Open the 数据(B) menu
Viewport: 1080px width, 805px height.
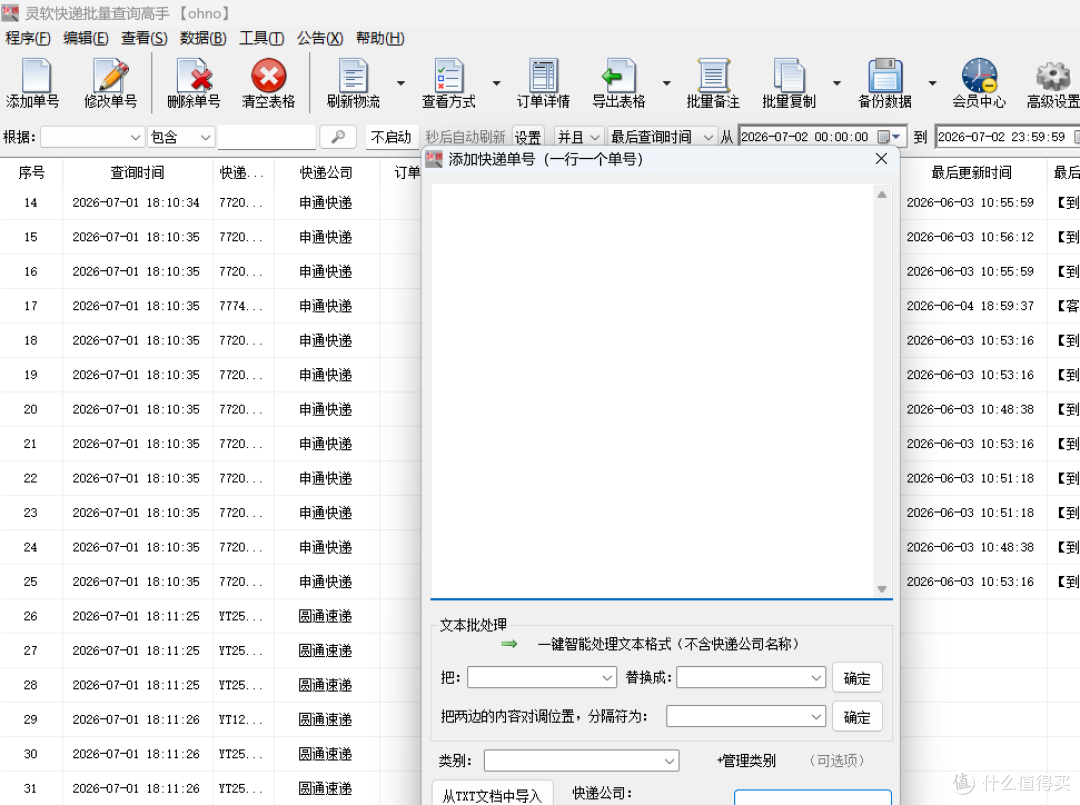coord(203,39)
